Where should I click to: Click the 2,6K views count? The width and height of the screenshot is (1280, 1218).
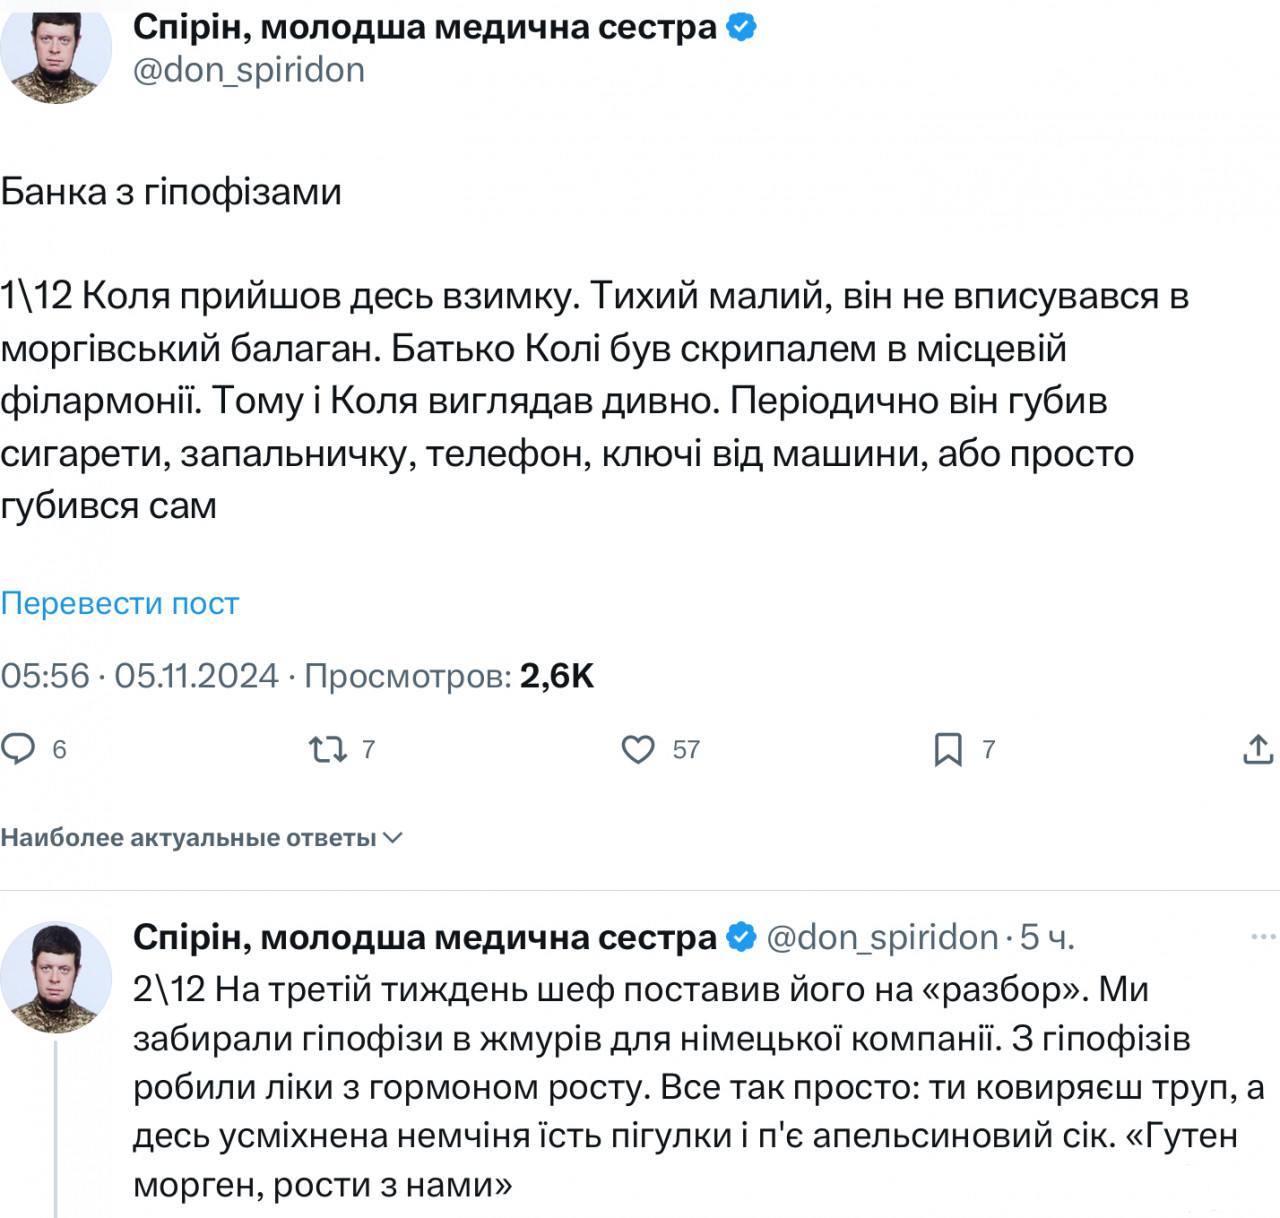[x=557, y=677]
